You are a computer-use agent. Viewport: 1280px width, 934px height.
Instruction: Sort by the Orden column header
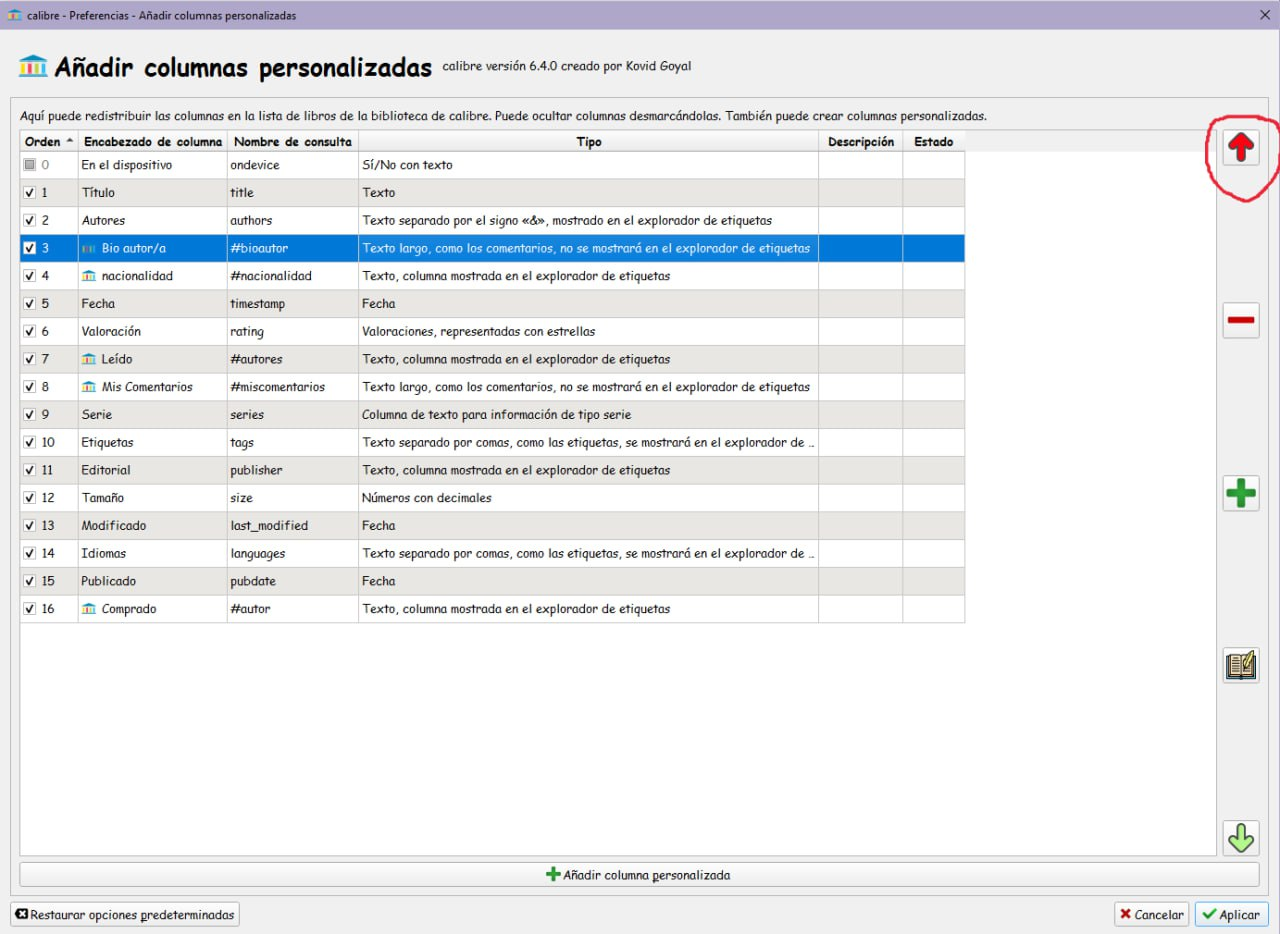49,142
